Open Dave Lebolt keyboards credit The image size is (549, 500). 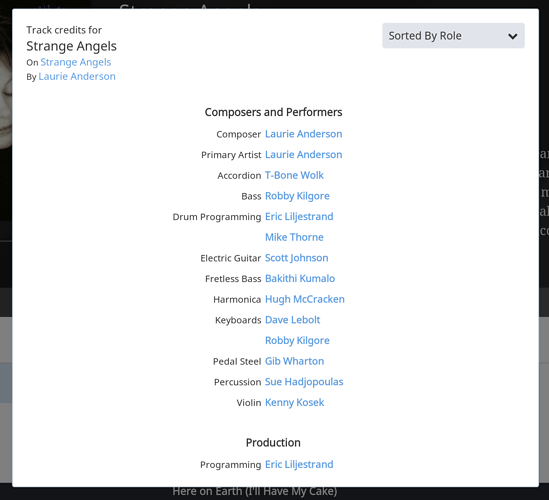coord(292,320)
